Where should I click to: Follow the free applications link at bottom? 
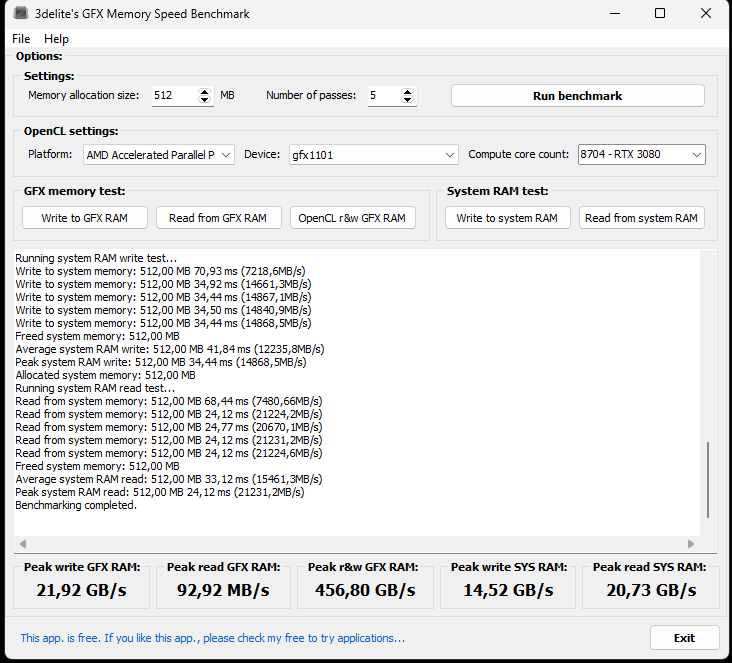[x=212, y=638]
